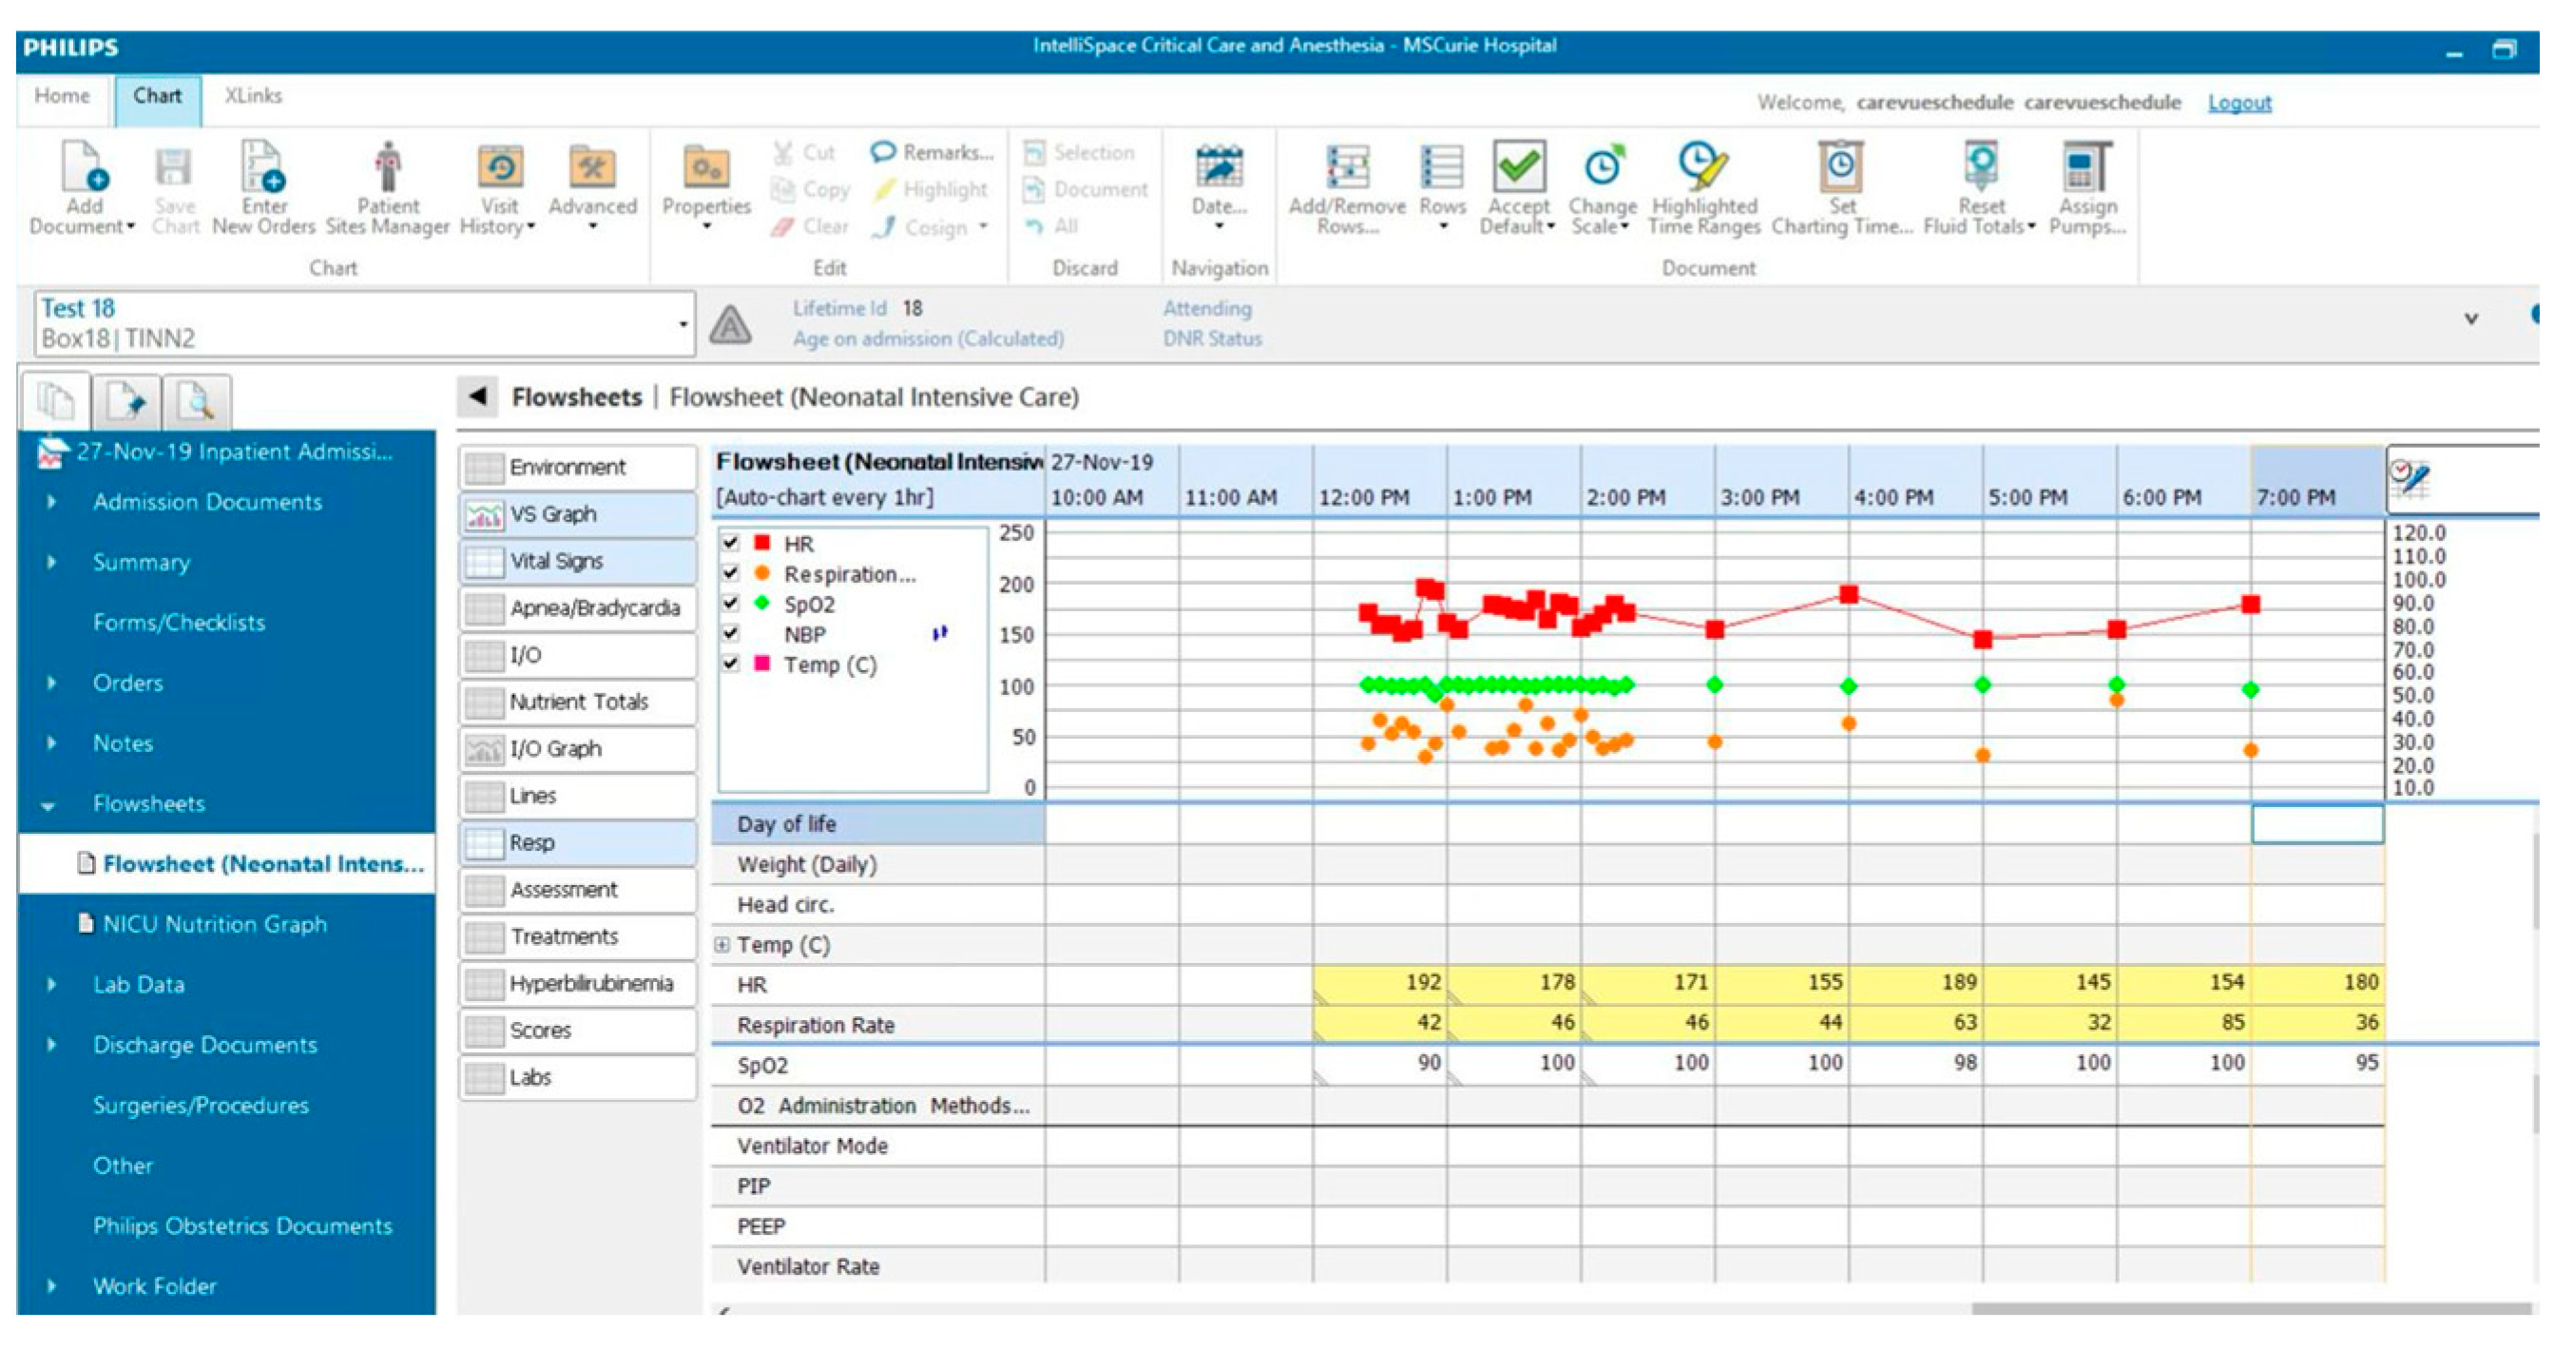This screenshot has width=2576, height=1349.
Task: Click Add/Remove Rows icon
Action: (1346, 167)
